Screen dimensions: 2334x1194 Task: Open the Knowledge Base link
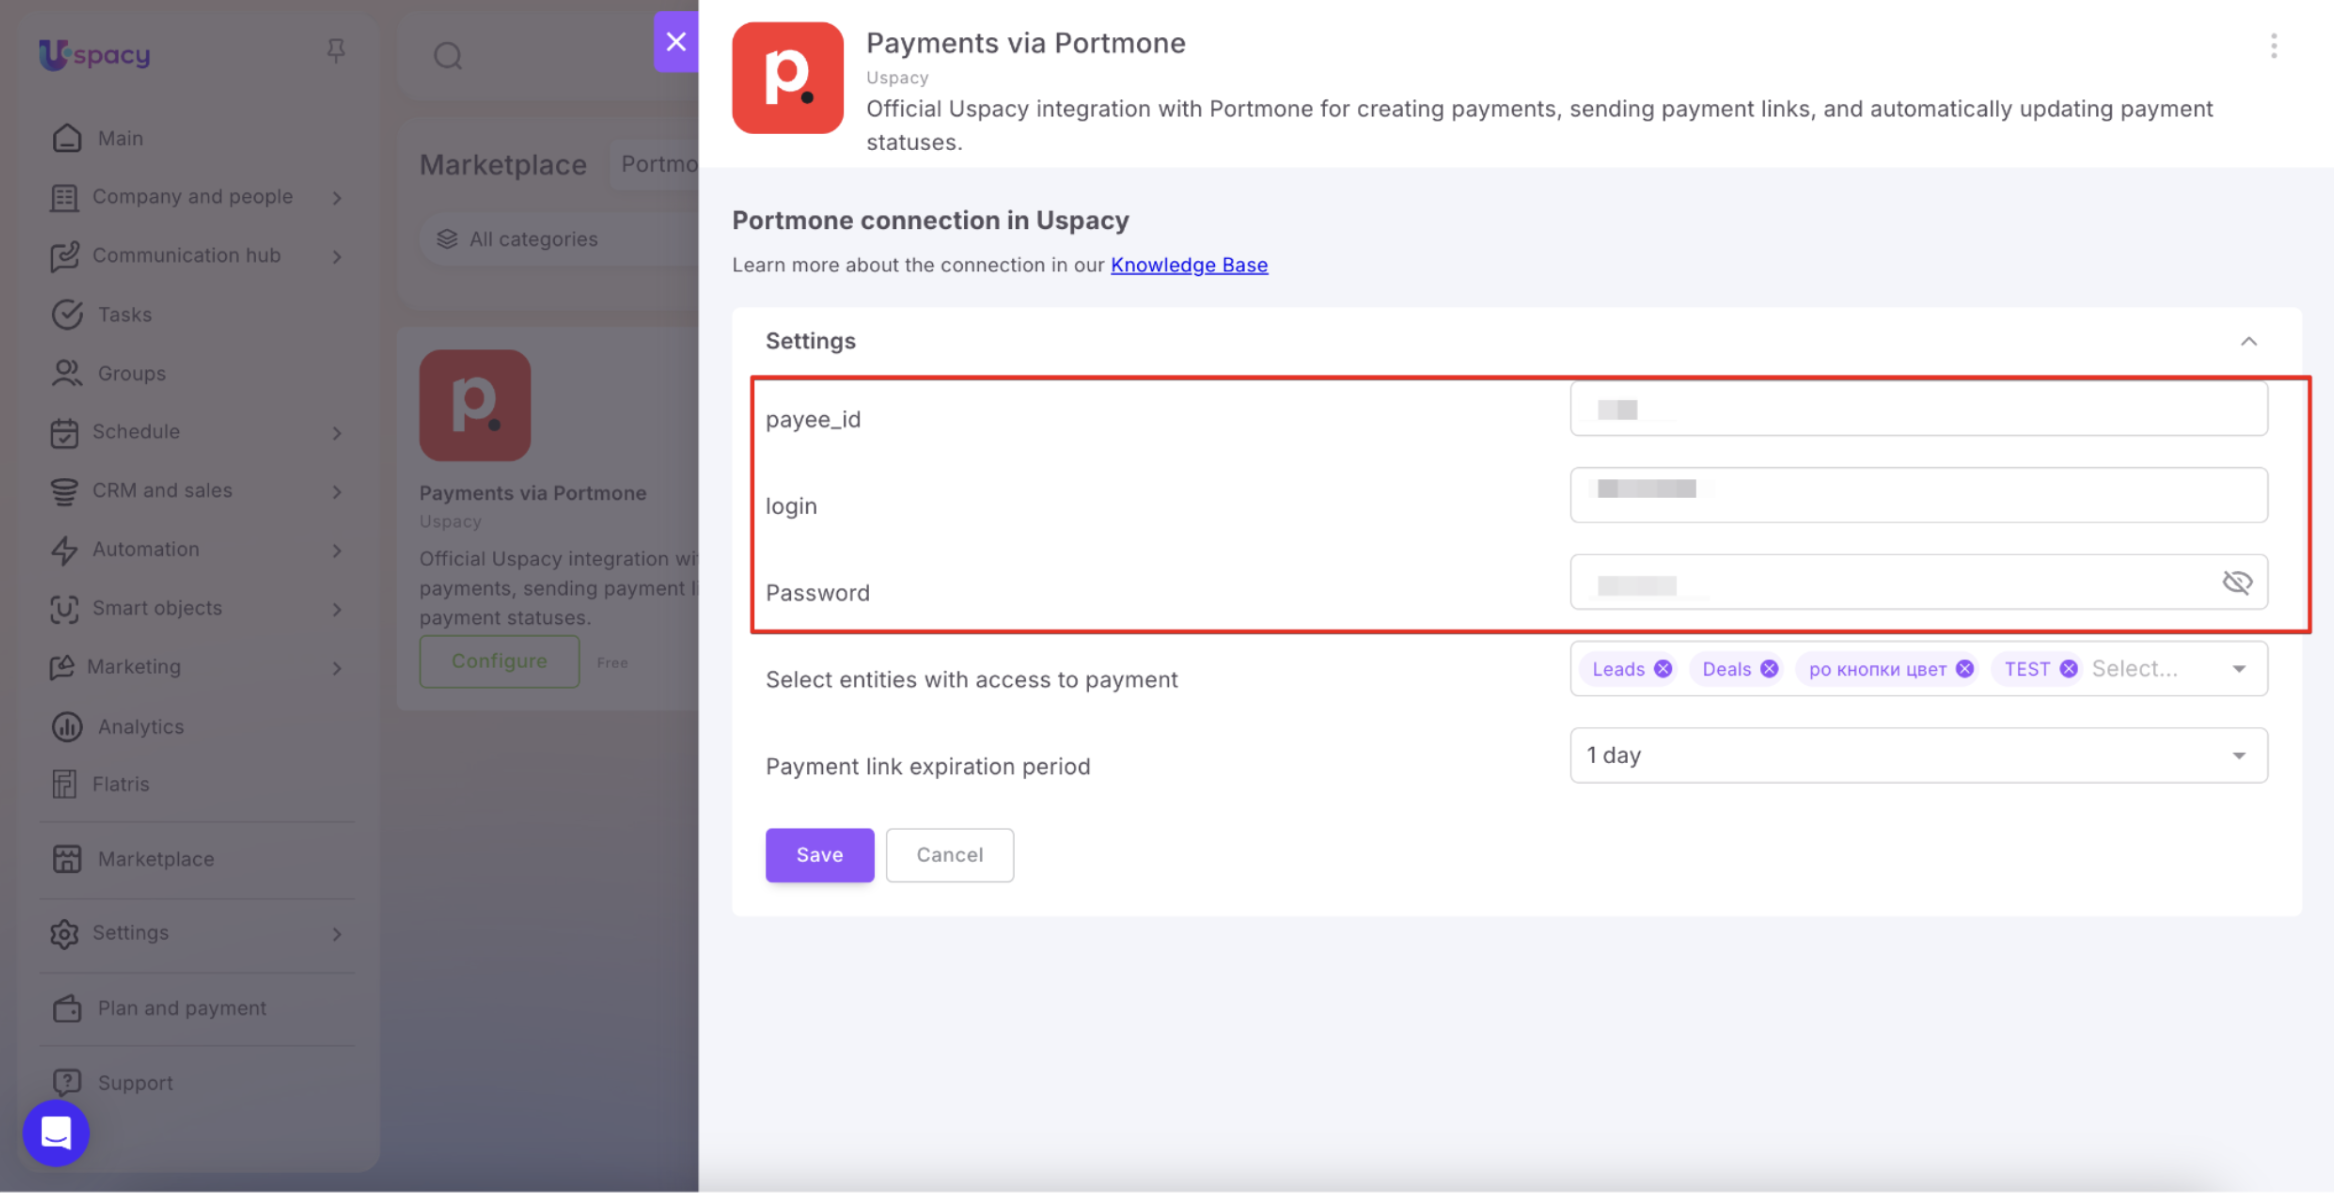click(x=1189, y=265)
